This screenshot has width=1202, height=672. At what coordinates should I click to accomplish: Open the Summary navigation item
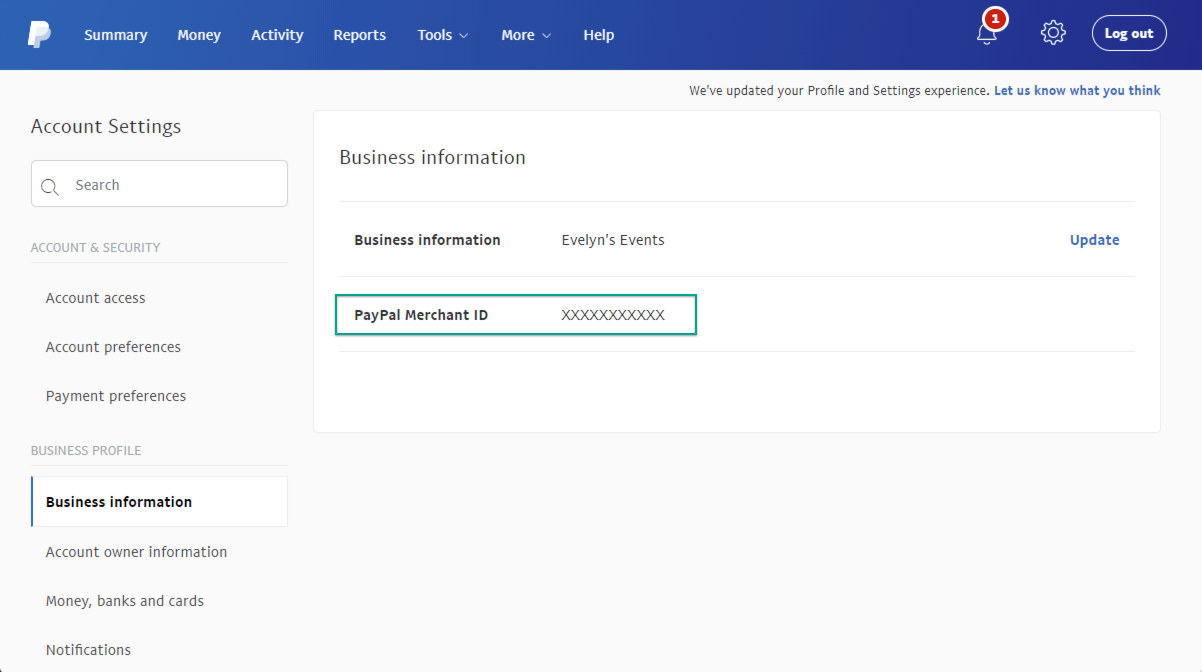[x=115, y=34]
